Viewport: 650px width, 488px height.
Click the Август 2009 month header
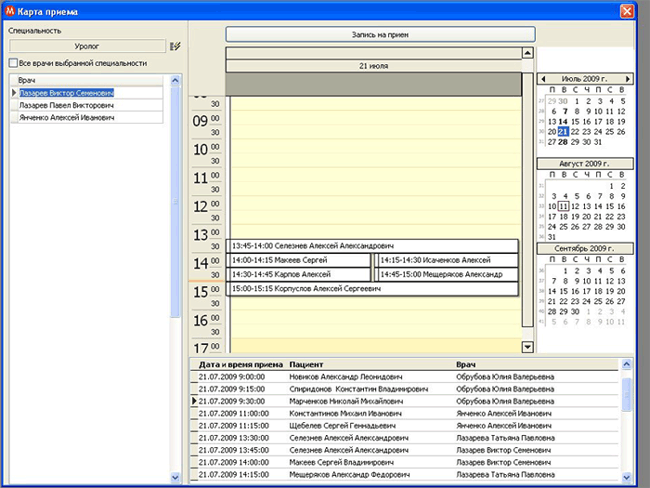coord(586,162)
